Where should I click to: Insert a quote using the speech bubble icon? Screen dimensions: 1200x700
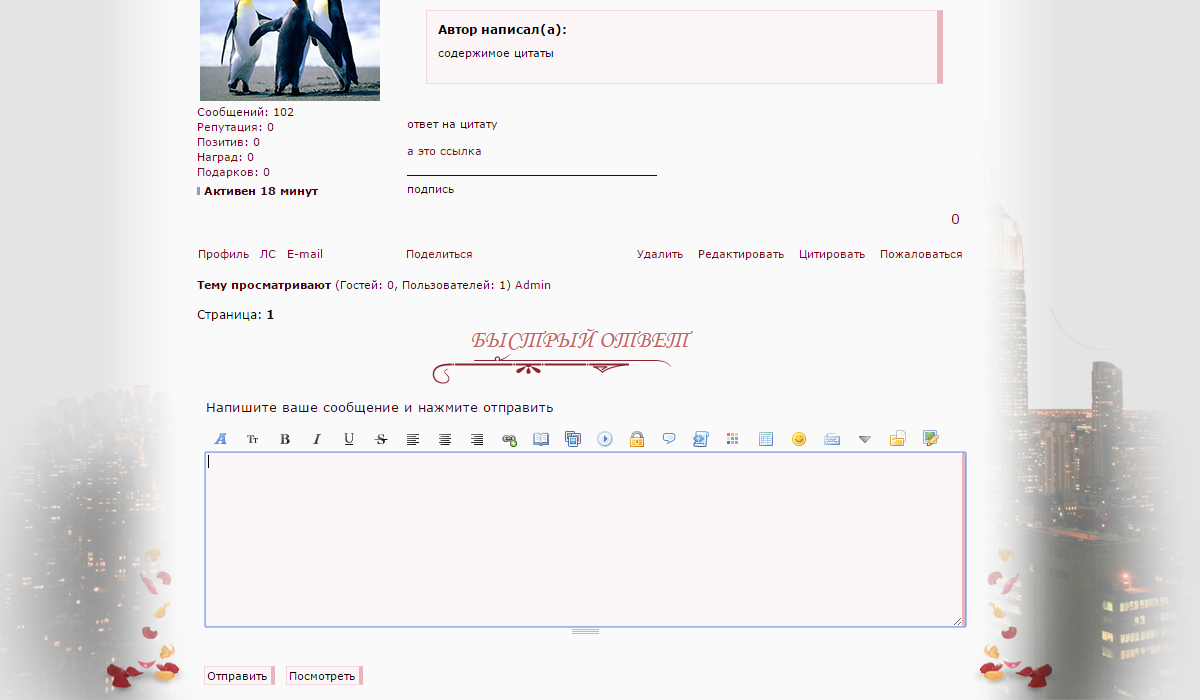point(669,439)
